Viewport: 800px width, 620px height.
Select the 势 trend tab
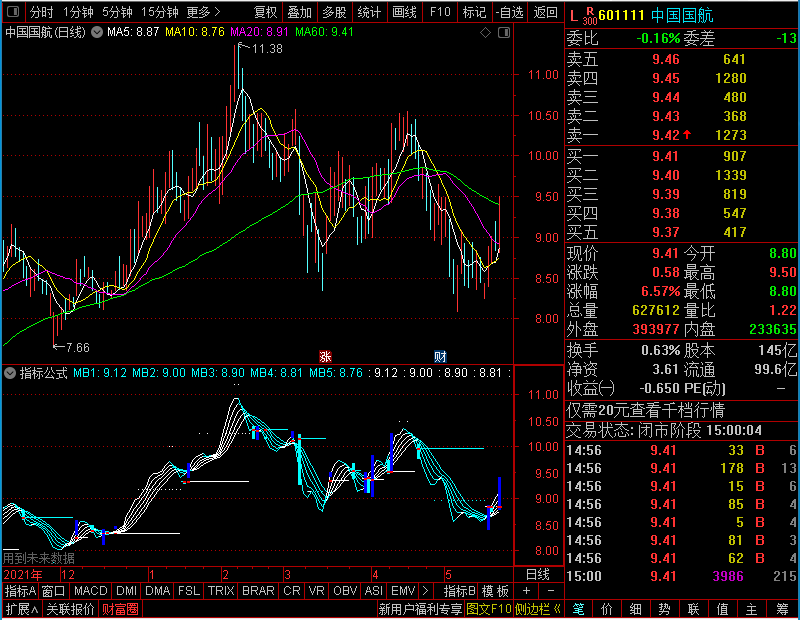[664, 609]
